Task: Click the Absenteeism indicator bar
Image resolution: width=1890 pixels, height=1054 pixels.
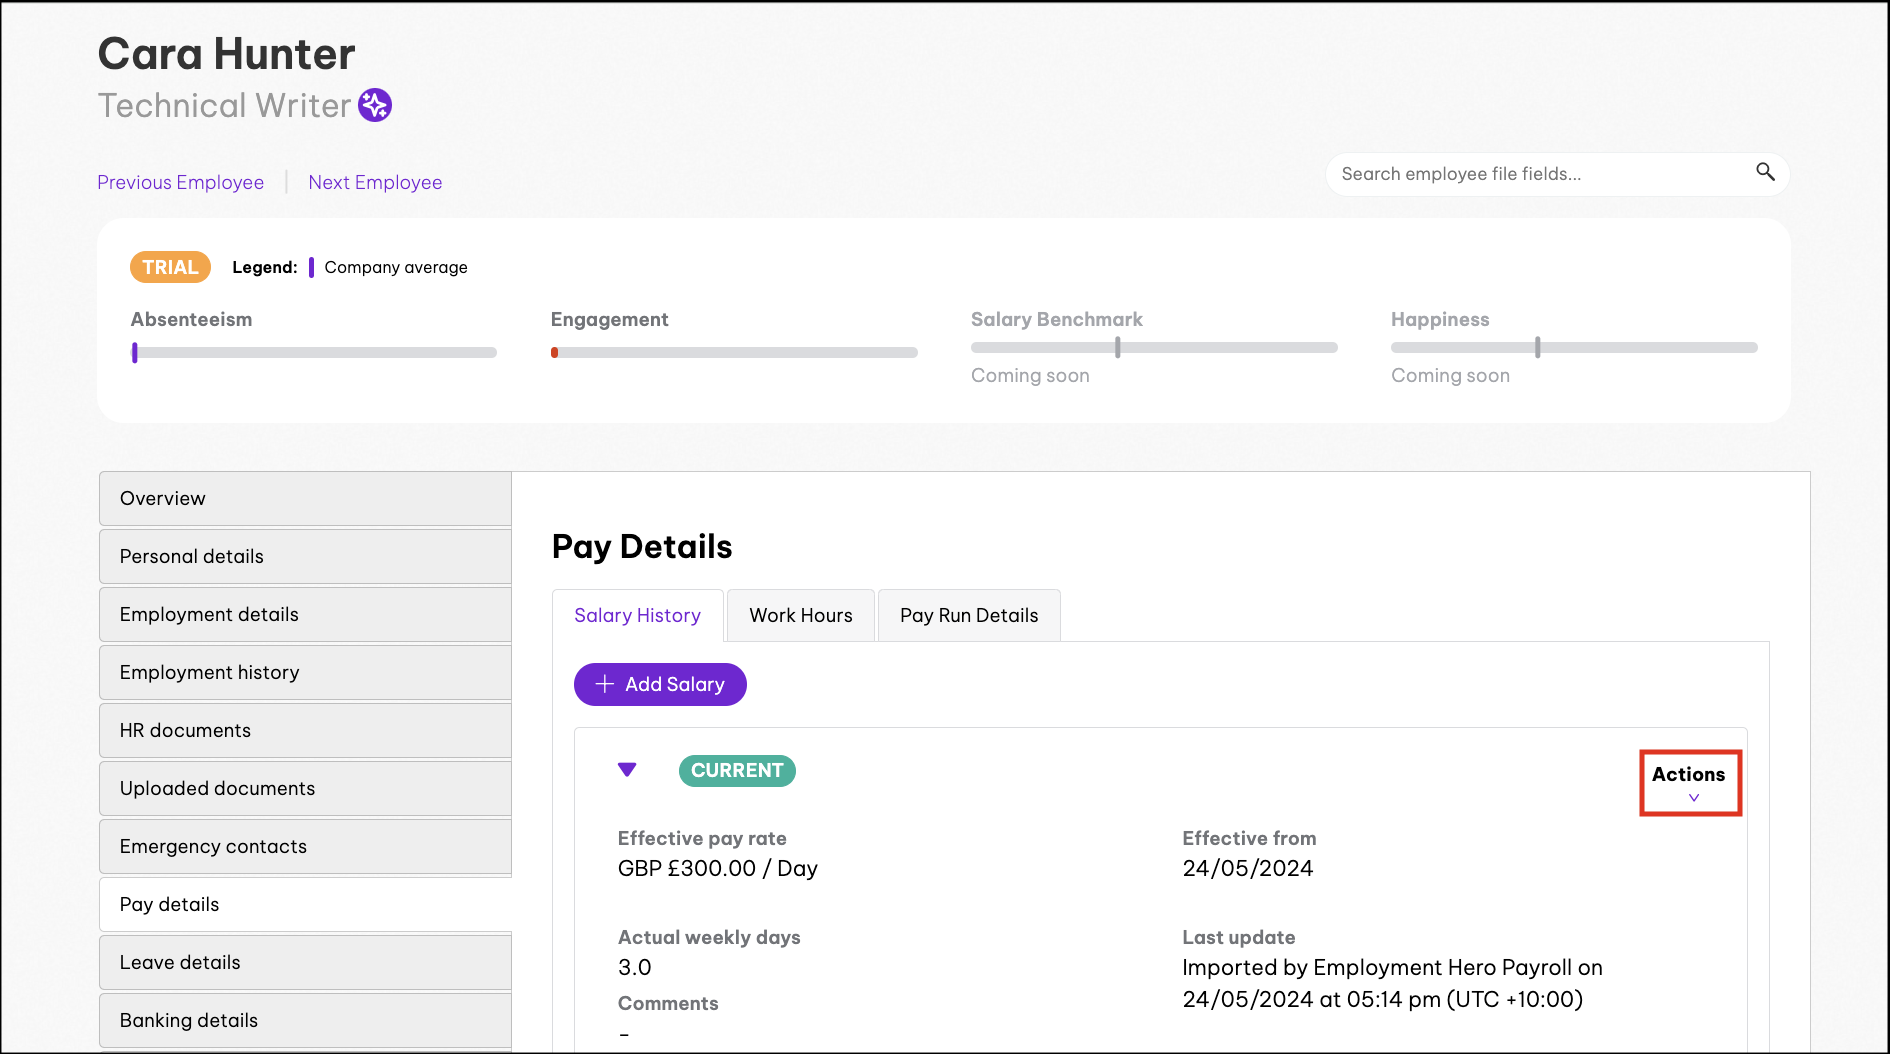Action: pos(314,352)
